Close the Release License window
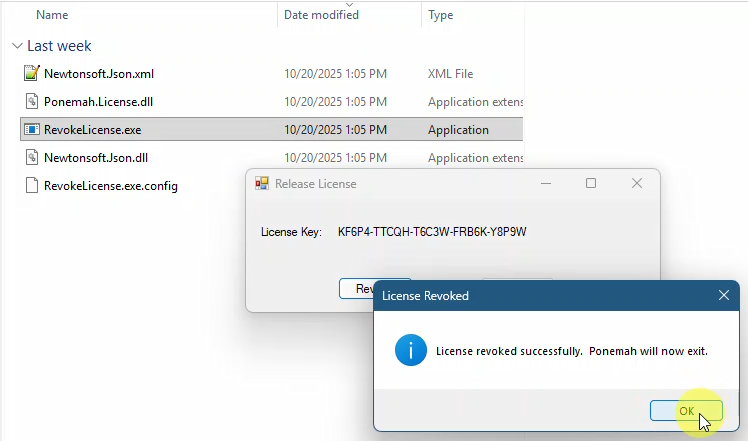 coord(636,184)
